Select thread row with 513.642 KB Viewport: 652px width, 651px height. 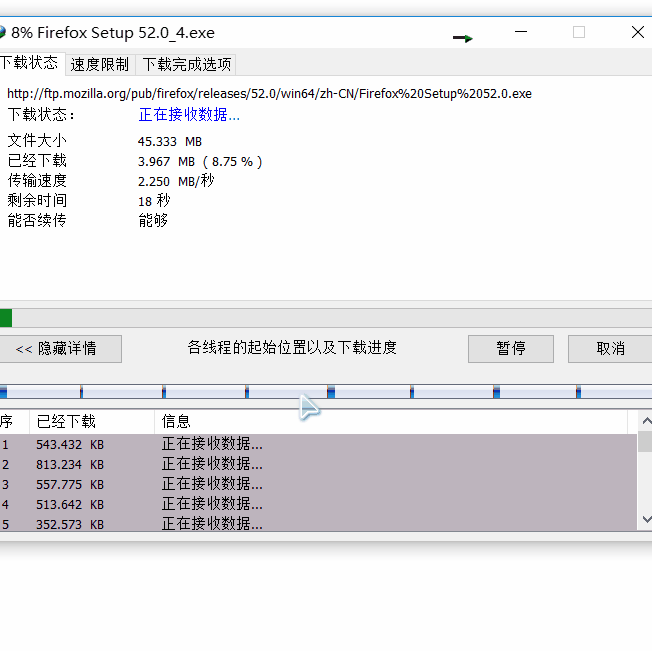(x=318, y=504)
